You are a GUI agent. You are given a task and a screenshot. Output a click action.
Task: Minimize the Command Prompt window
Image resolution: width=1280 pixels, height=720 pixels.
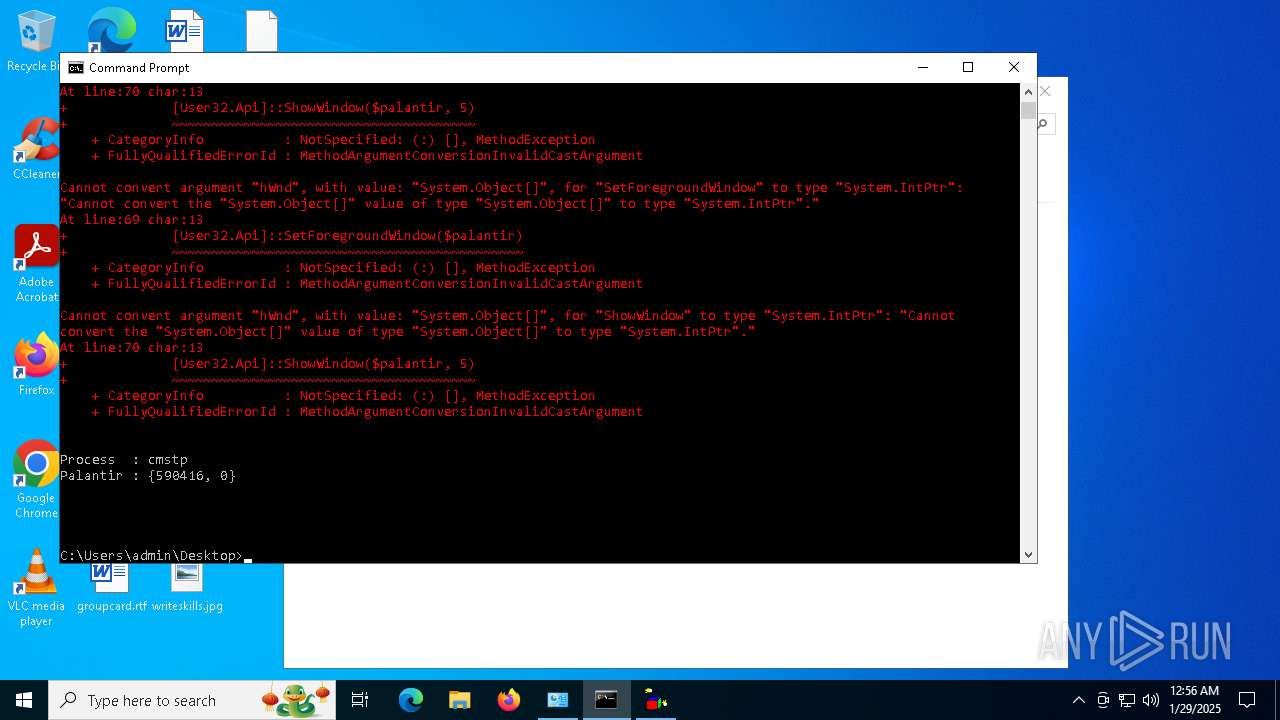tap(922, 67)
